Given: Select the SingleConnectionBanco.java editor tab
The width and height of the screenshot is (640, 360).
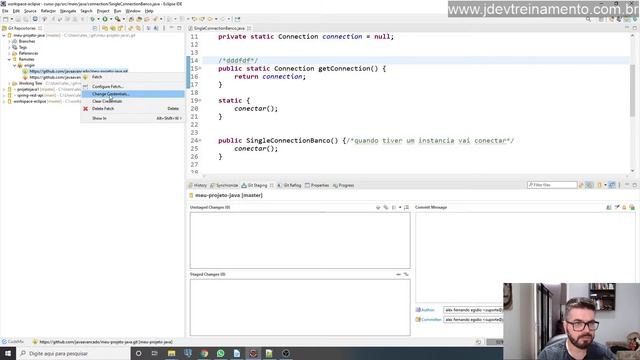Looking at the screenshot, I should 219,28.
